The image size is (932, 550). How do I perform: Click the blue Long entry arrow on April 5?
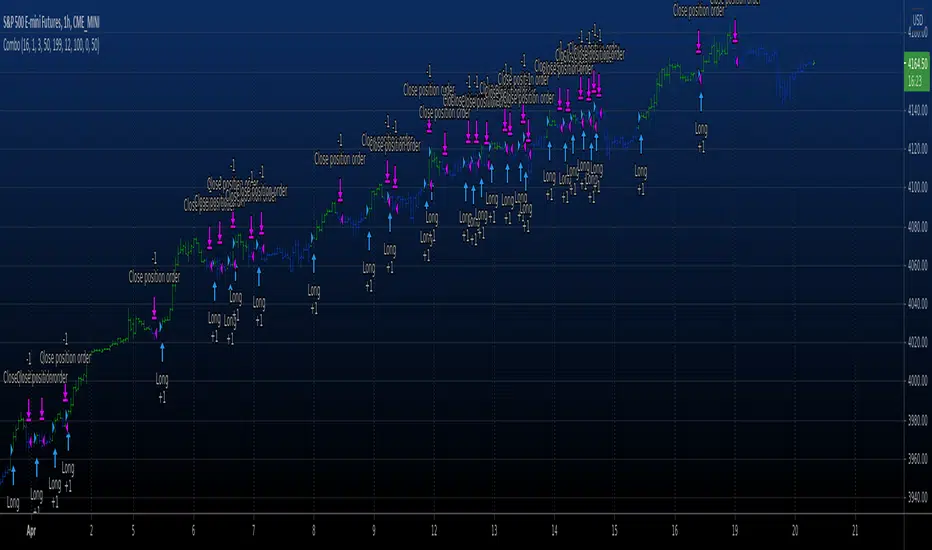(x=162, y=351)
